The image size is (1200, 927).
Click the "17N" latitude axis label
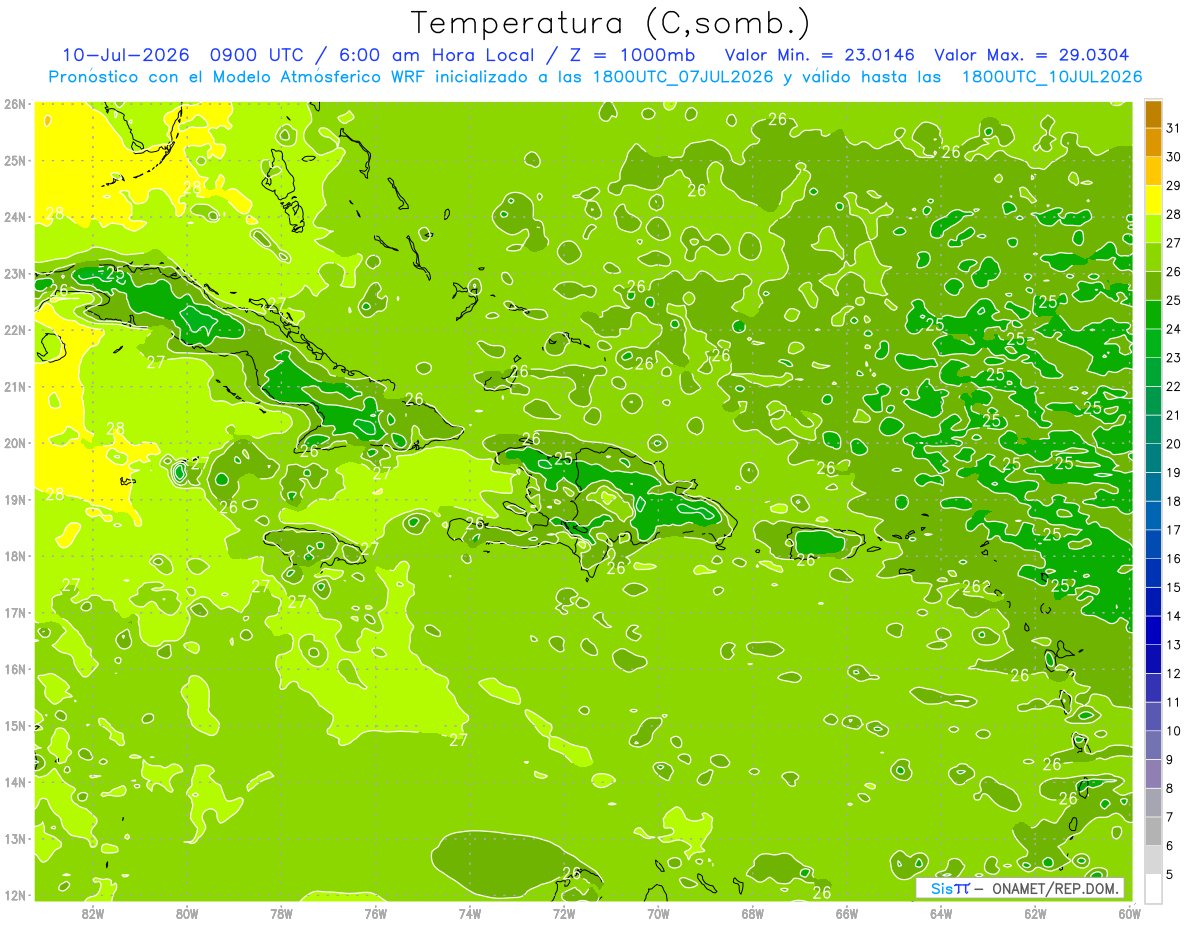click(16, 612)
